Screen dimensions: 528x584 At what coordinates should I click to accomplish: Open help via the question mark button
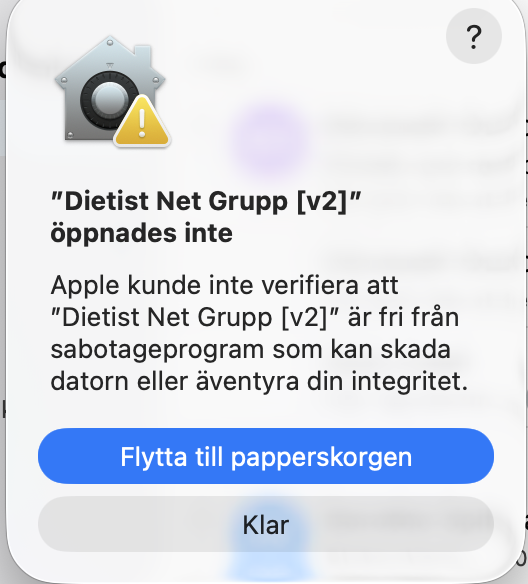[474, 36]
